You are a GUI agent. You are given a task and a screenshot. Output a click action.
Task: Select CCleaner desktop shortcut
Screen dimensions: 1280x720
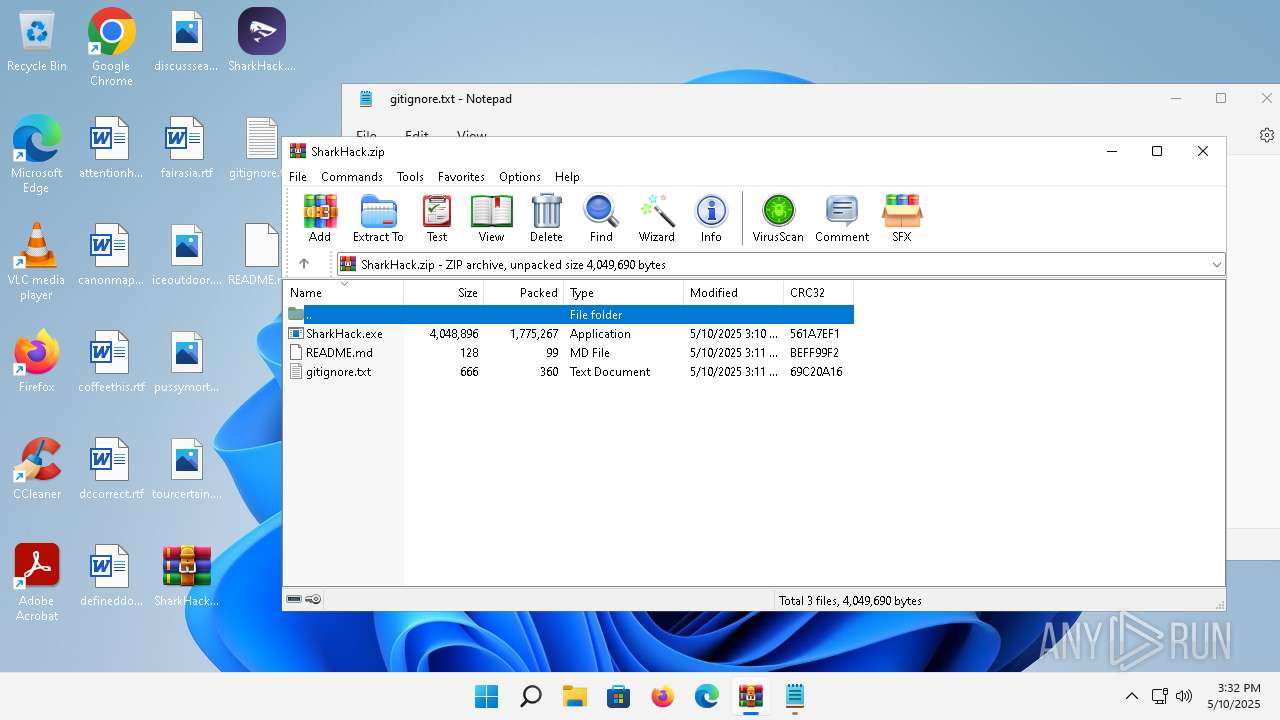coord(37,468)
